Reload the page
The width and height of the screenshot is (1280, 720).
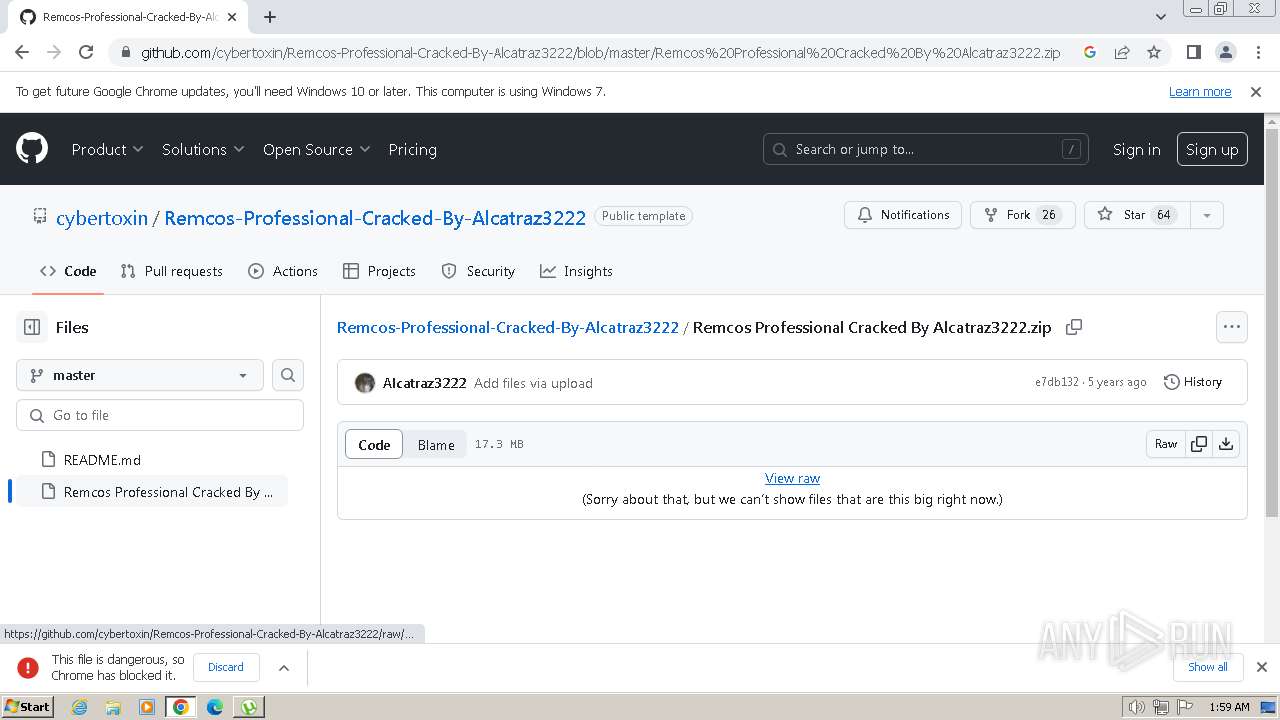86,52
